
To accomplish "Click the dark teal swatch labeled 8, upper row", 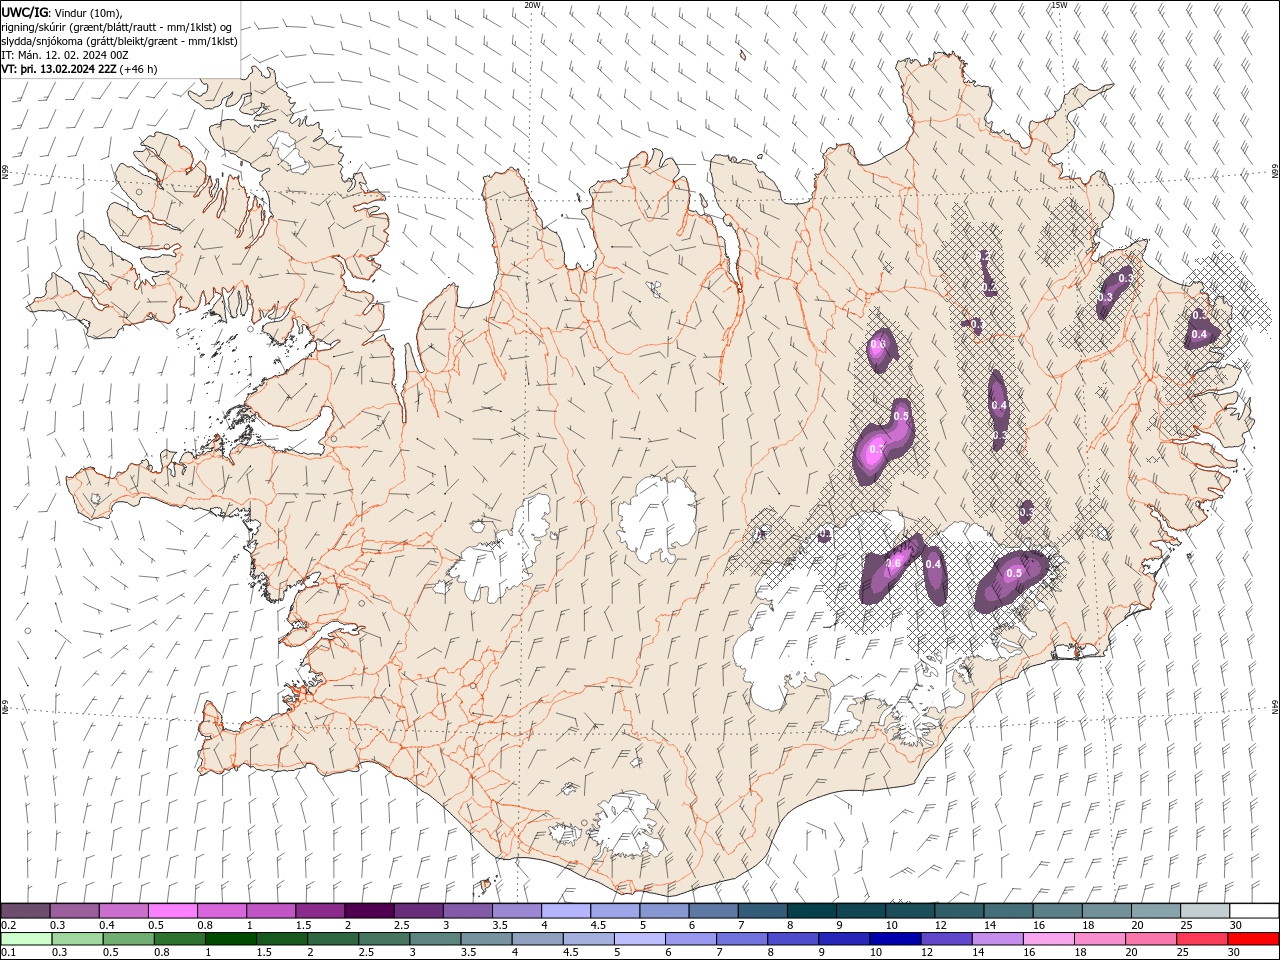I will click(x=811, y=911).
